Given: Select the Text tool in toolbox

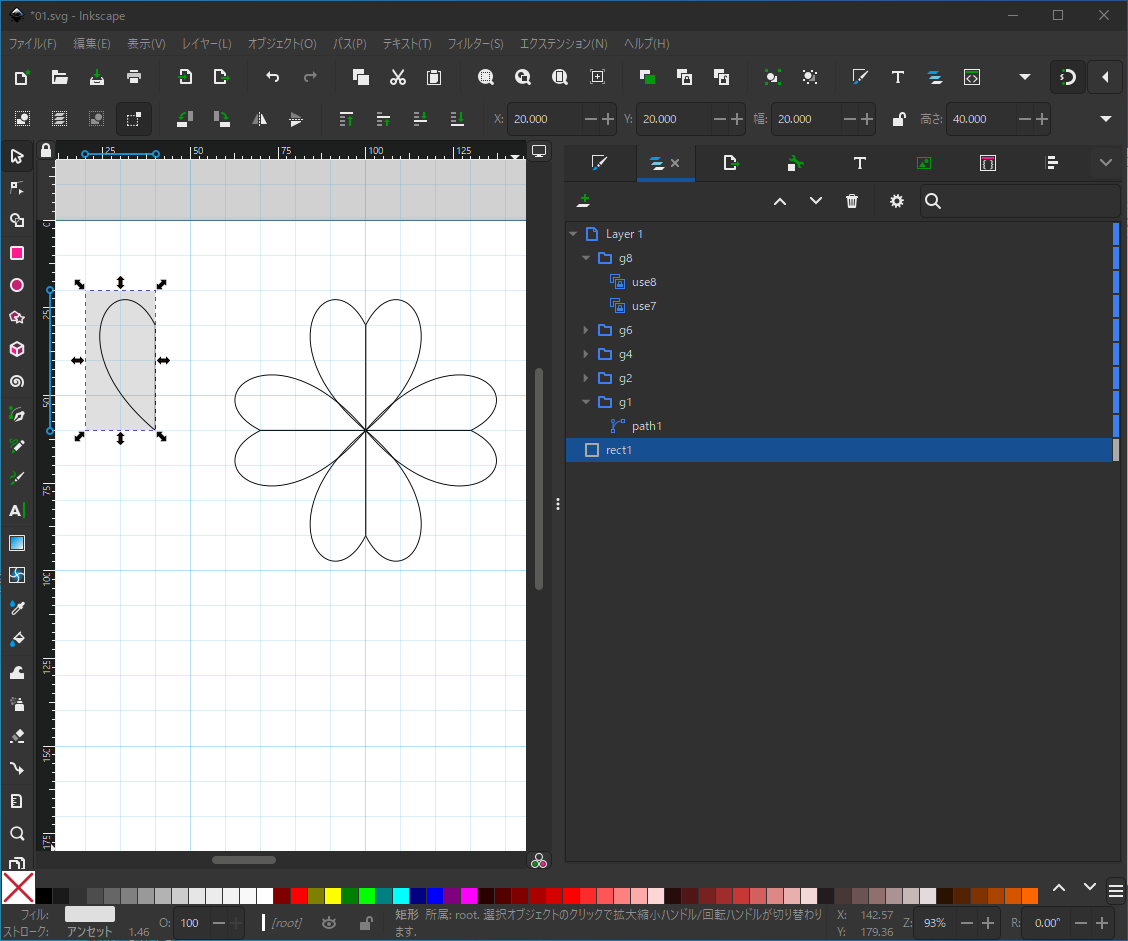Looking at the screenshot, I should tap(17, 511).
